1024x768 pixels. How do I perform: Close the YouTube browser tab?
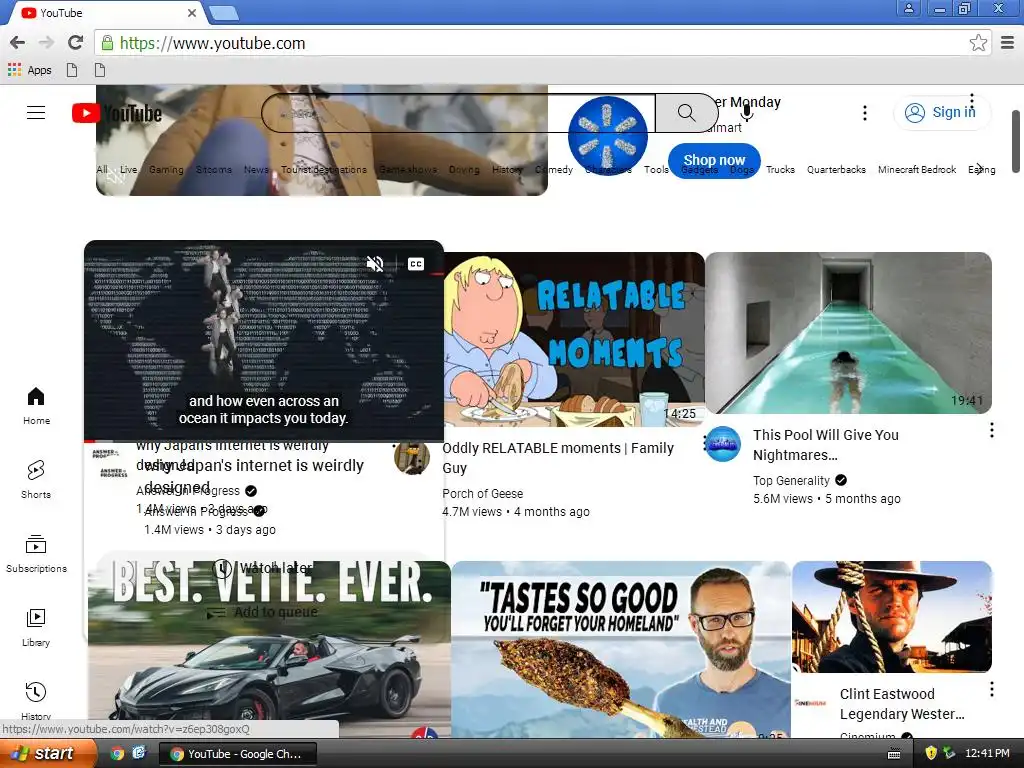tap(192, 12)
